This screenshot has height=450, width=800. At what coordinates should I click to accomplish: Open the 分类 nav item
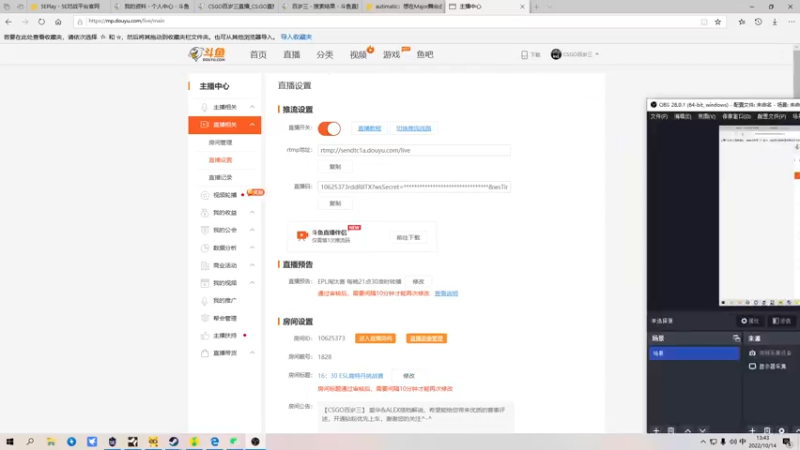pyautogui.click(x=324, y=55)
